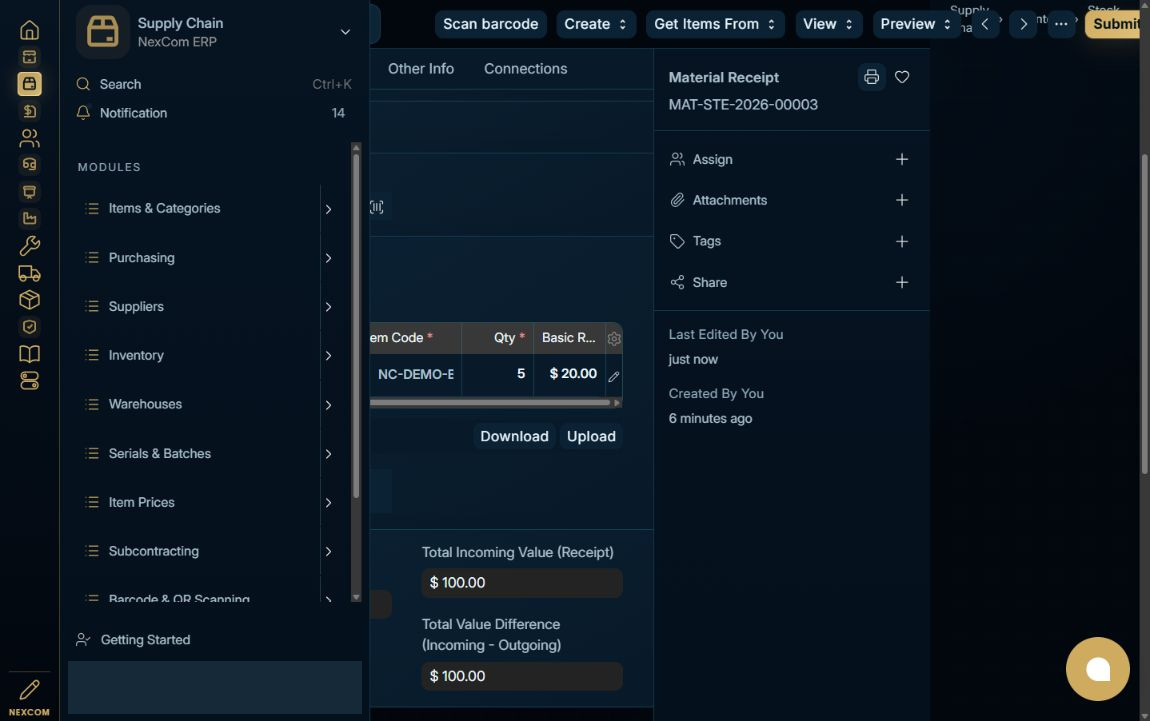
Task: Click the Qty cell showing 5
Action: [x=497, y=375]
